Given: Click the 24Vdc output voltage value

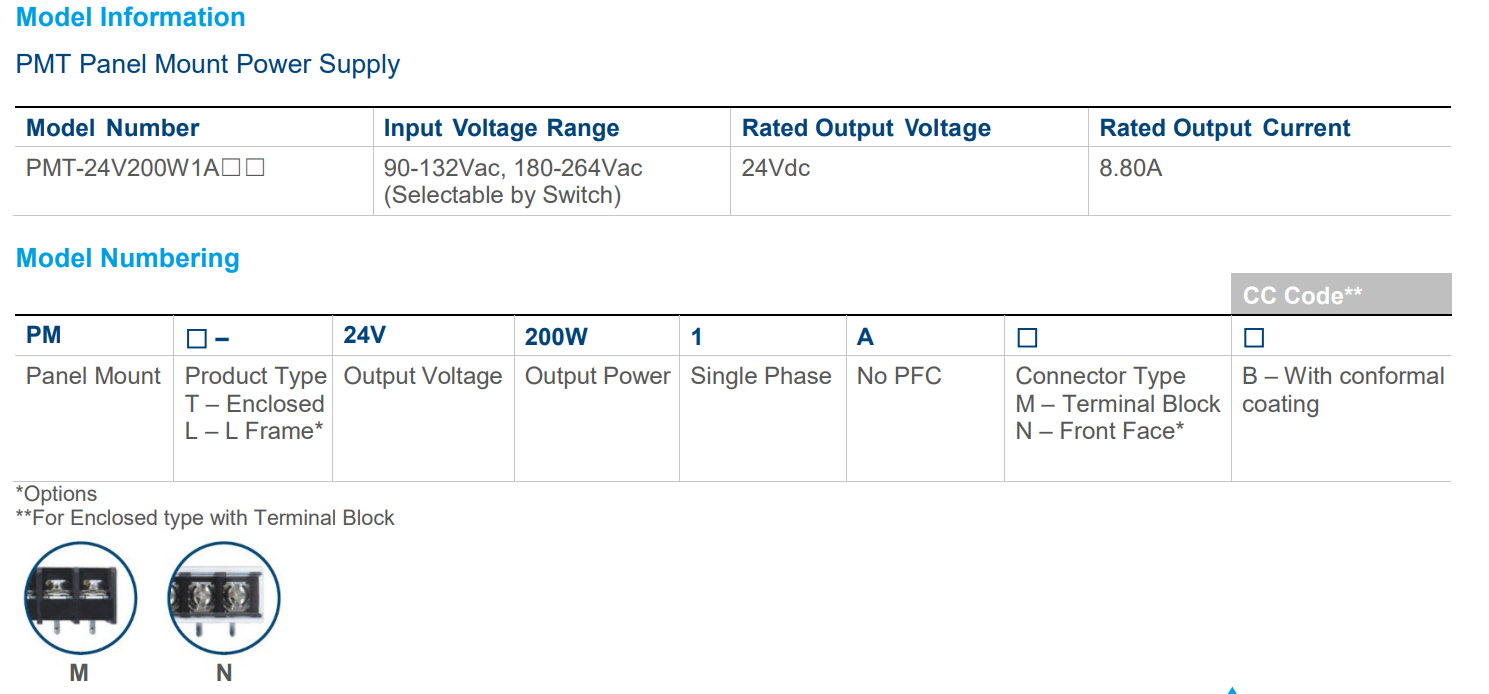Looking at the screenshot, I should [x=776, y=168].
